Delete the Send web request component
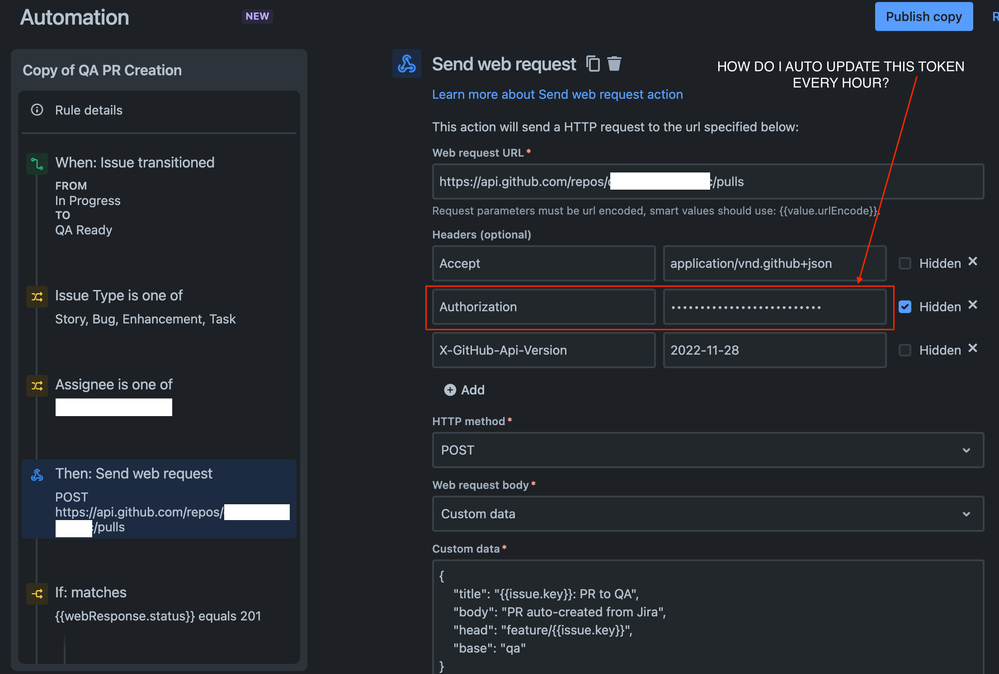Image resolution: width=999 pixels, height=674 pixels. pos(614,64)
